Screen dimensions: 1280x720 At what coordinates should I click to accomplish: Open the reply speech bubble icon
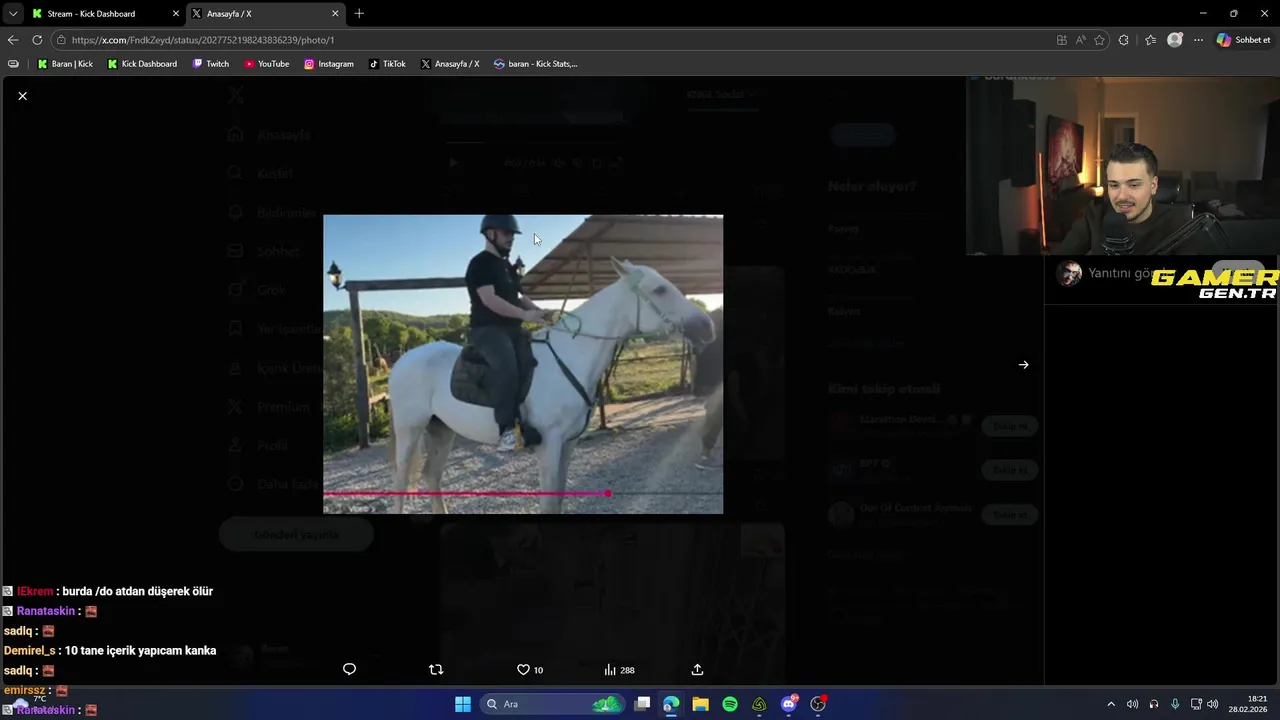click(x=349, y=669)
